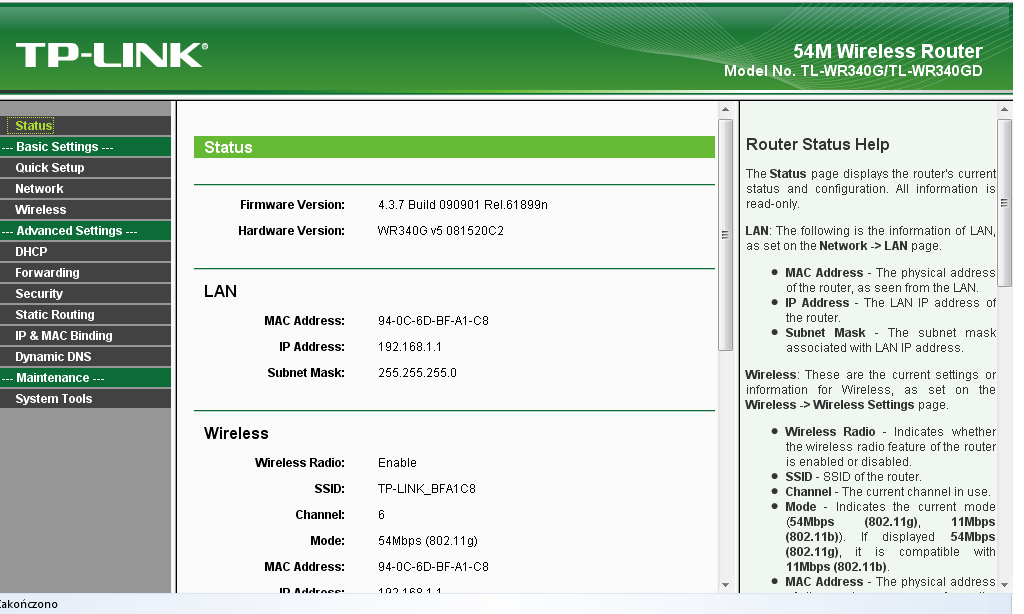Viewport: 1024px width, 614px height.
Task: Click help panel scrollbar up arrow
Action: tap(1004, 109)
